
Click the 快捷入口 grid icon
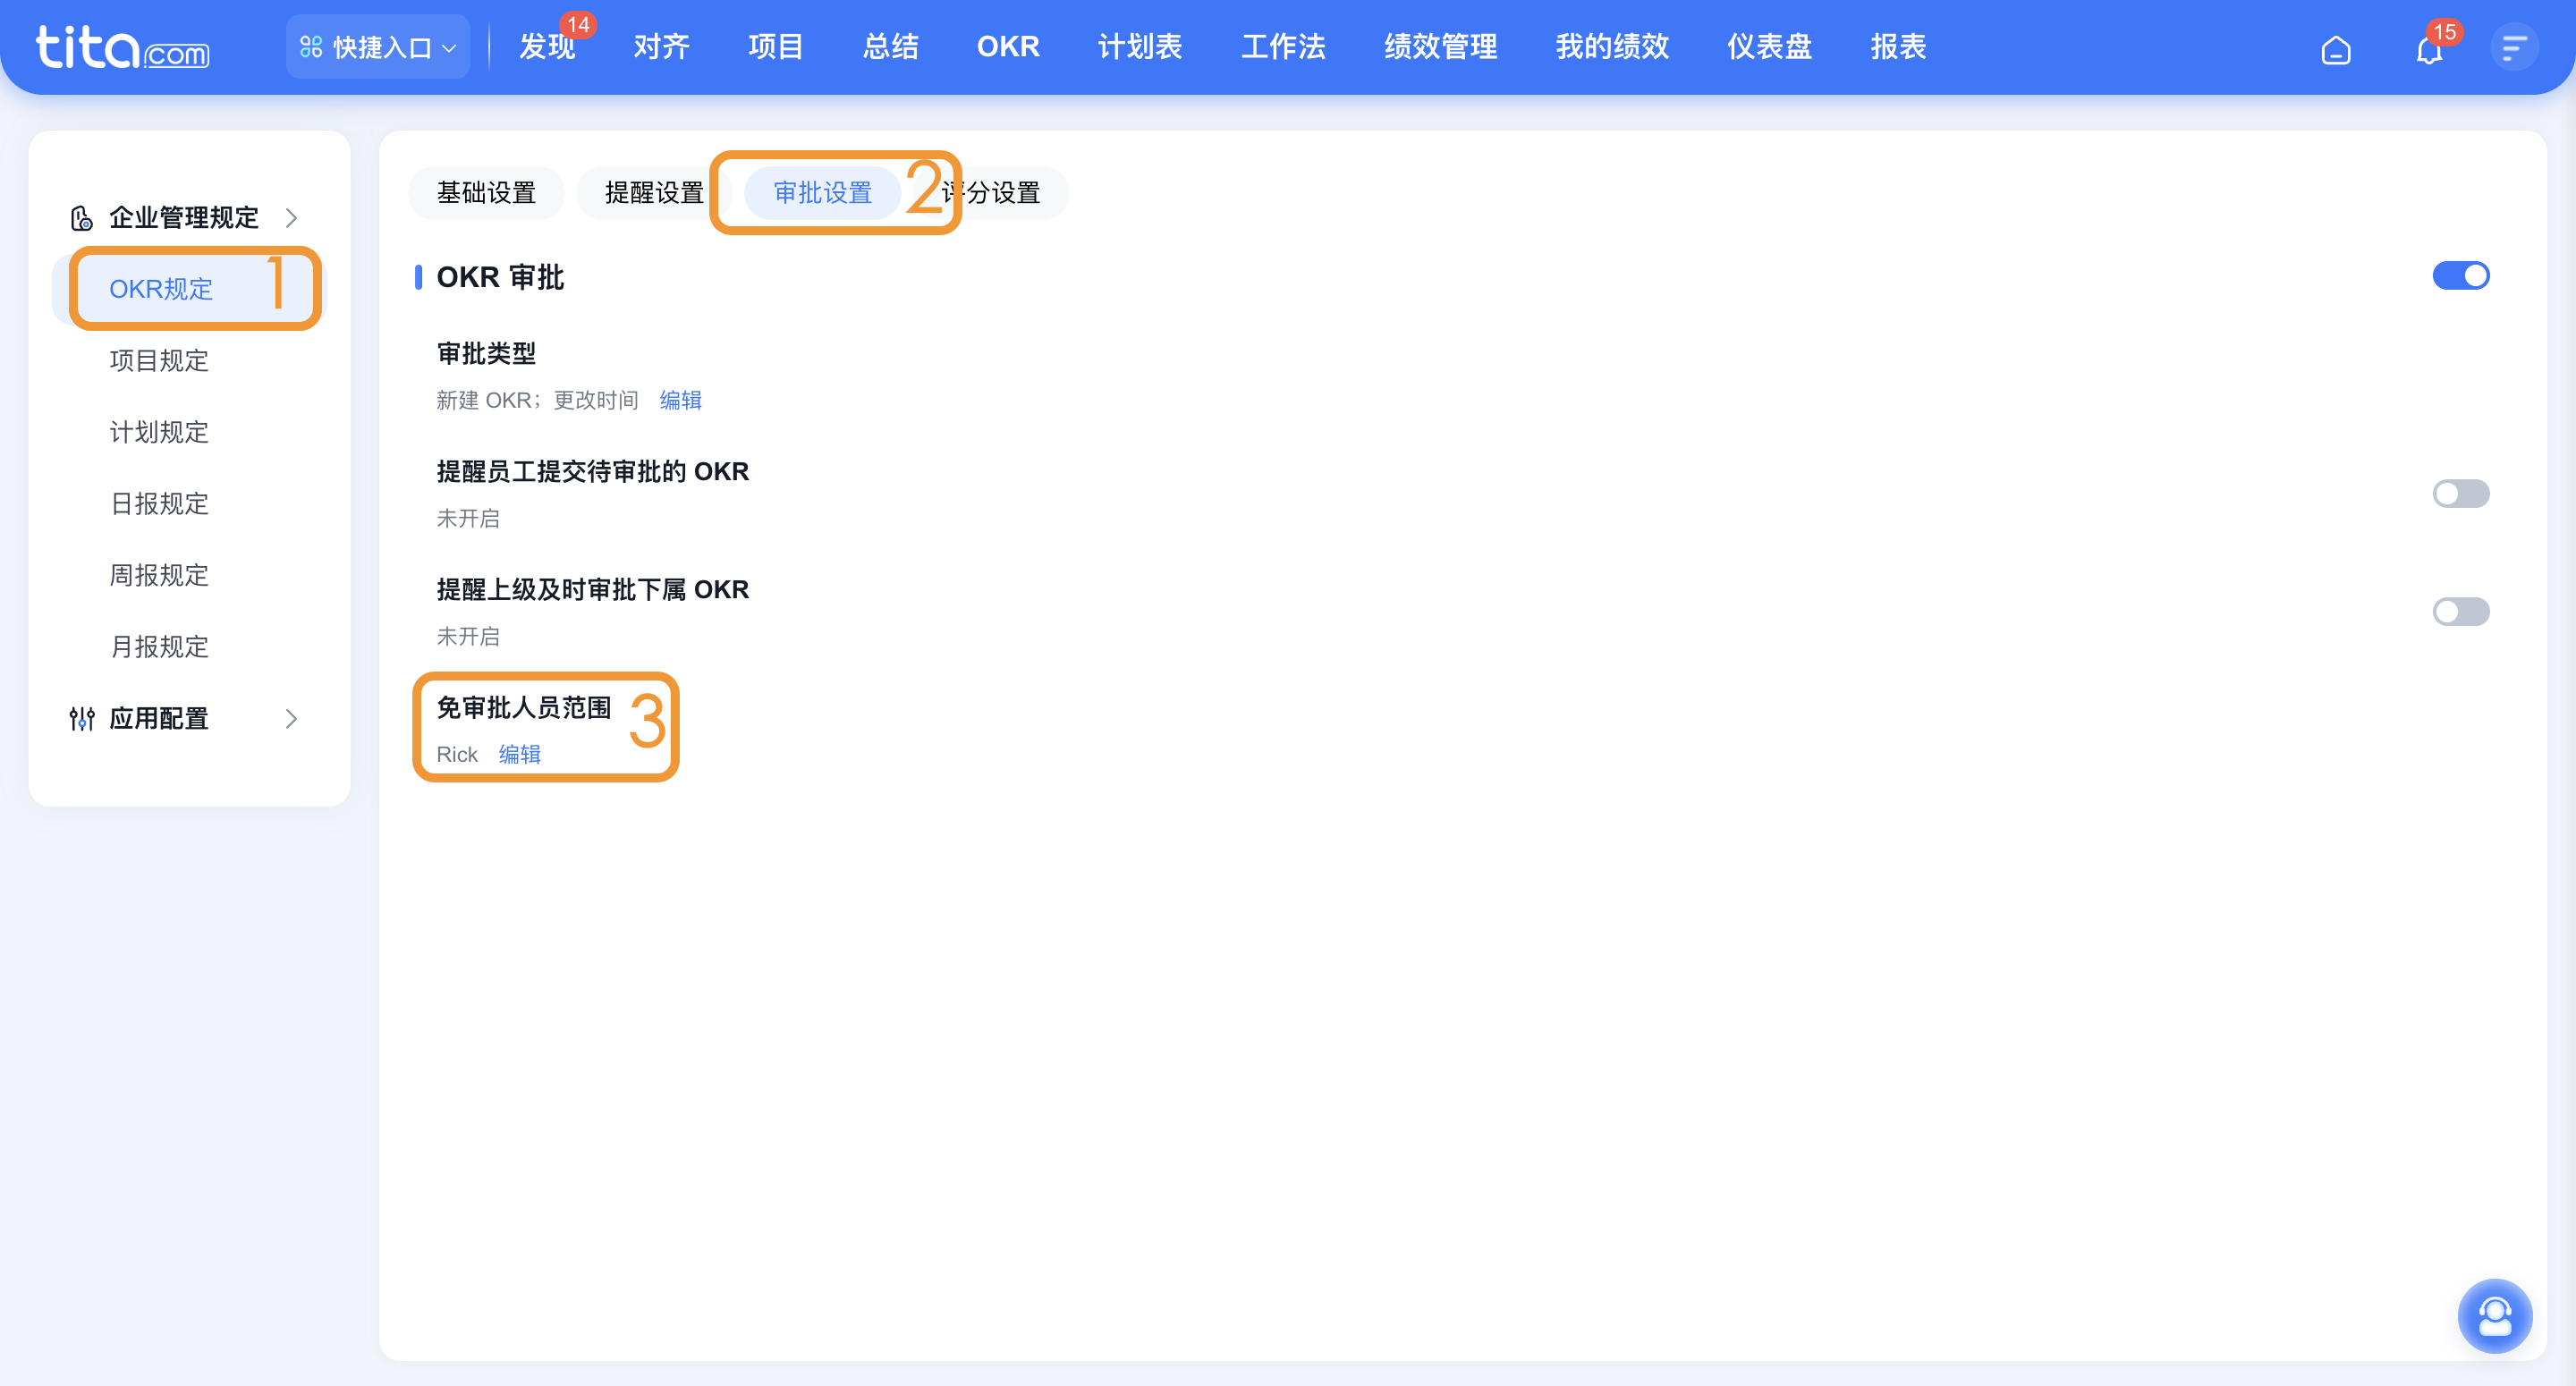311,47
